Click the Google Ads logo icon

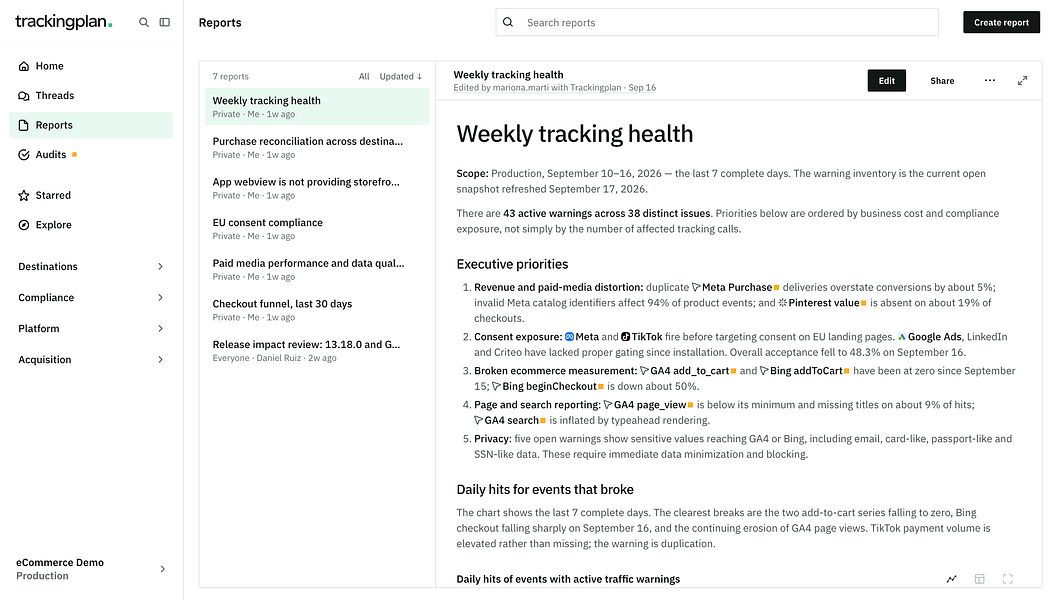[902, 337]
